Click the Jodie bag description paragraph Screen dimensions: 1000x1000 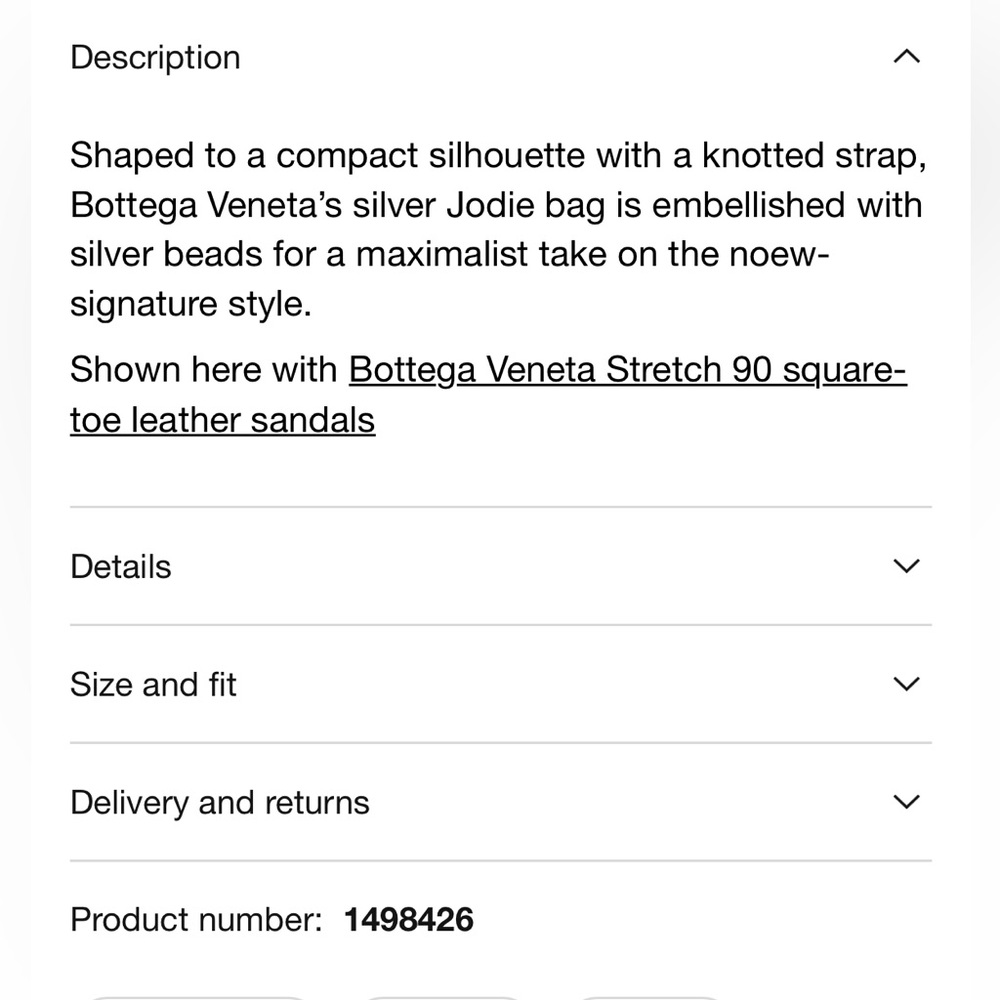497,230
